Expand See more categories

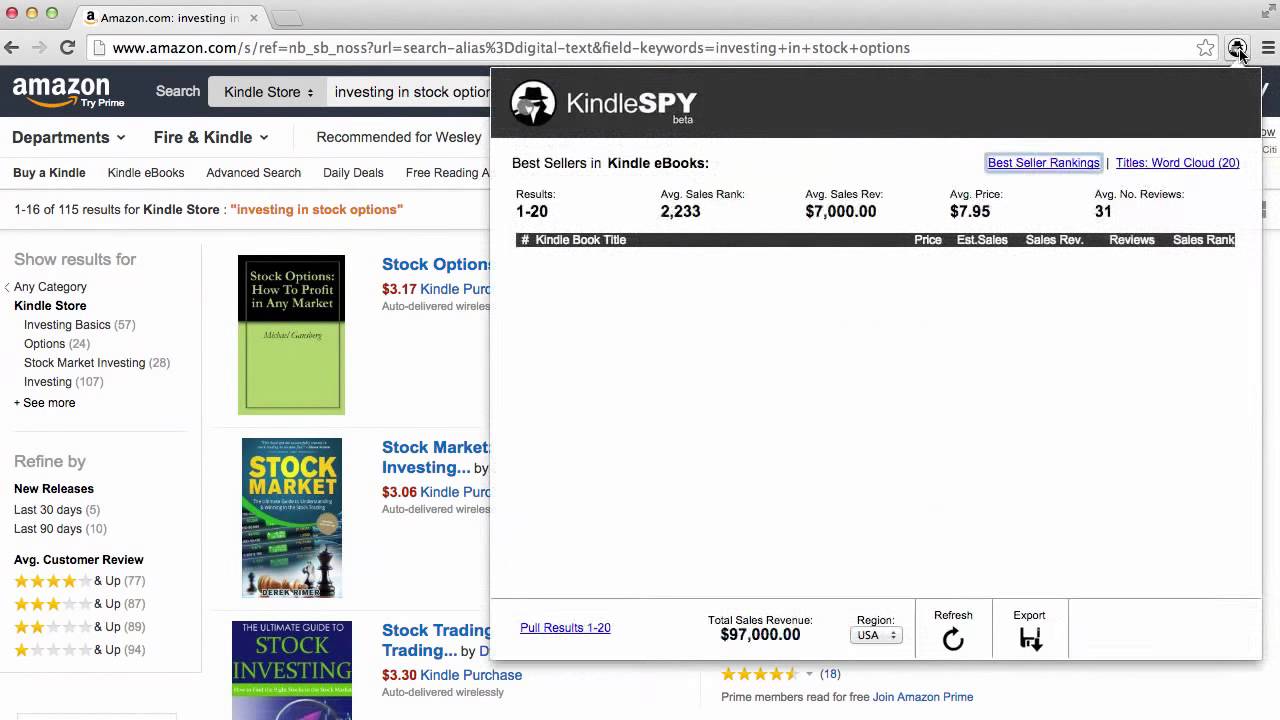[x=44, y=403]
